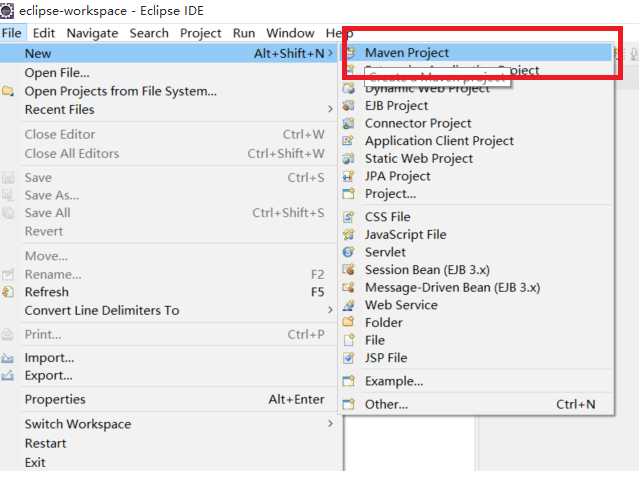639x490 pixels.
Task: Click the Servlet icon
Action: click(x=349, y=252)
